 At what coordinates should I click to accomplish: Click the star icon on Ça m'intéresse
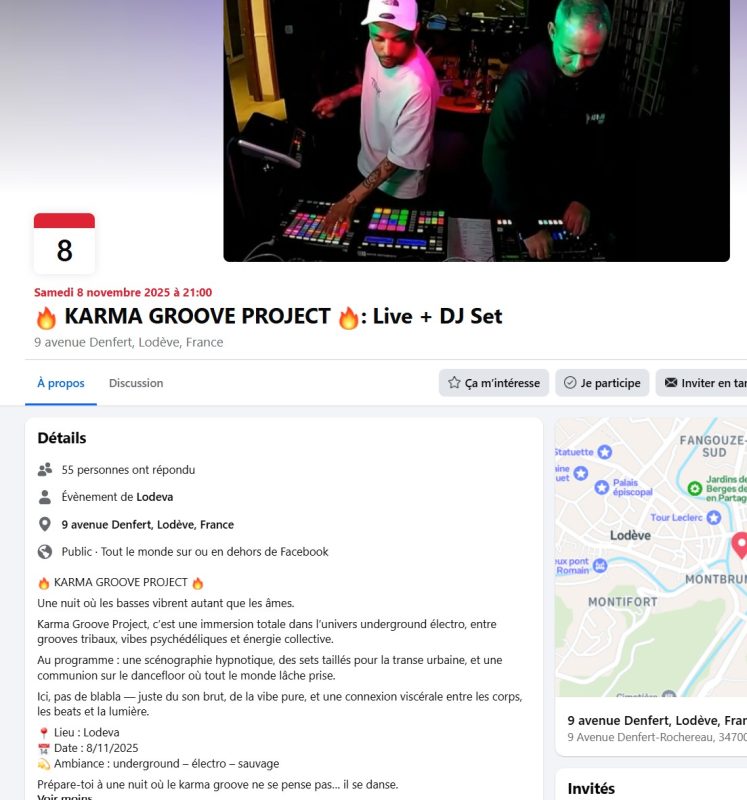pyautogui.click(x=454, y=383)
